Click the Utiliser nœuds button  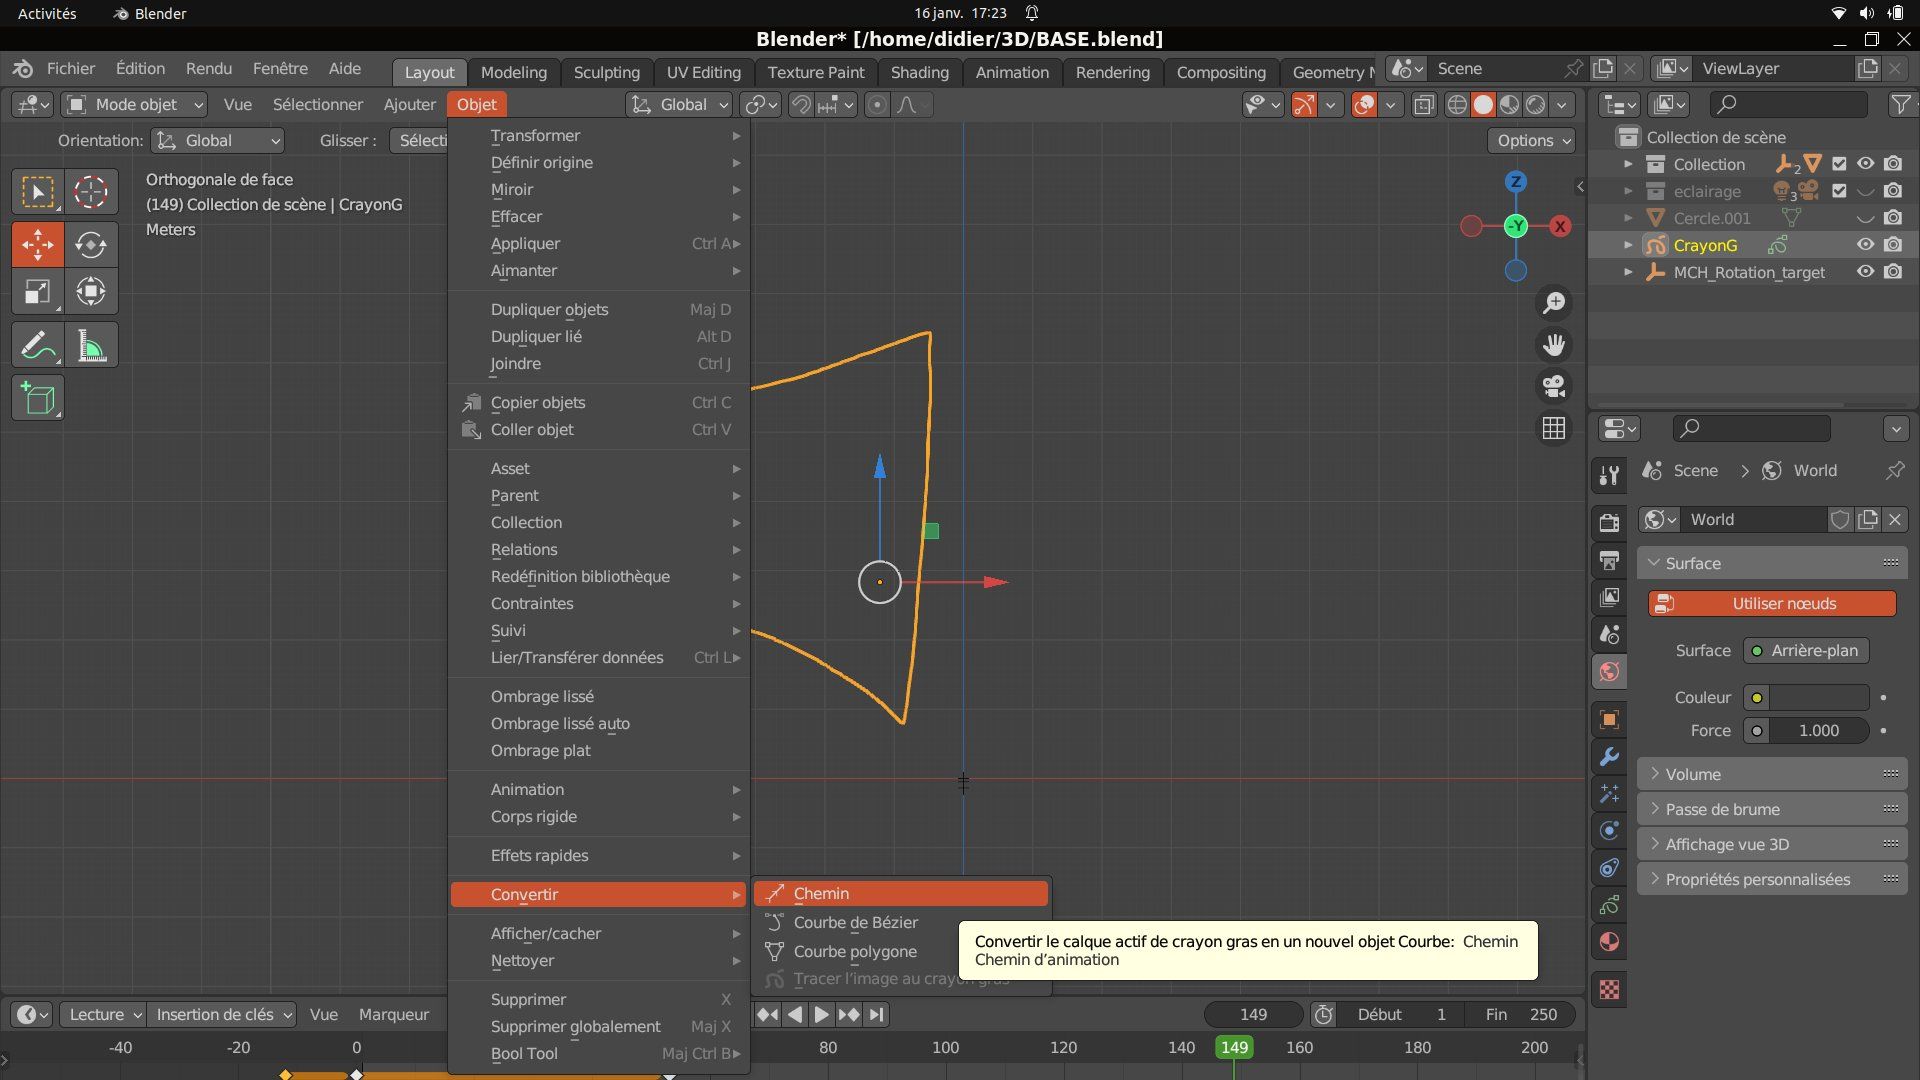tap(1771, 604)
